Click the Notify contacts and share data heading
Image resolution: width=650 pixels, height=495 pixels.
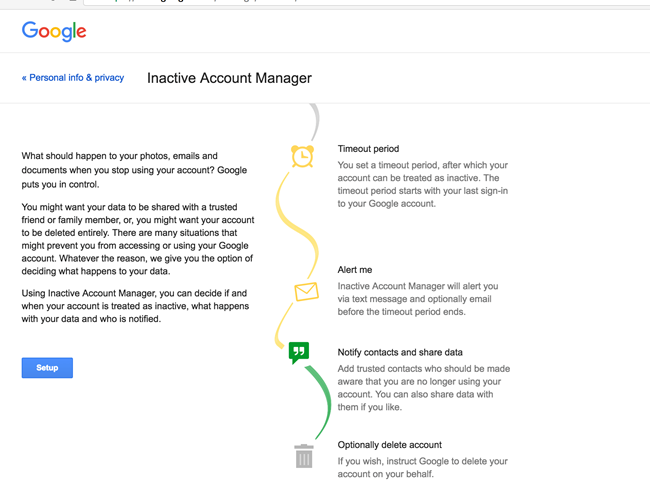click(x=400, y=352)
